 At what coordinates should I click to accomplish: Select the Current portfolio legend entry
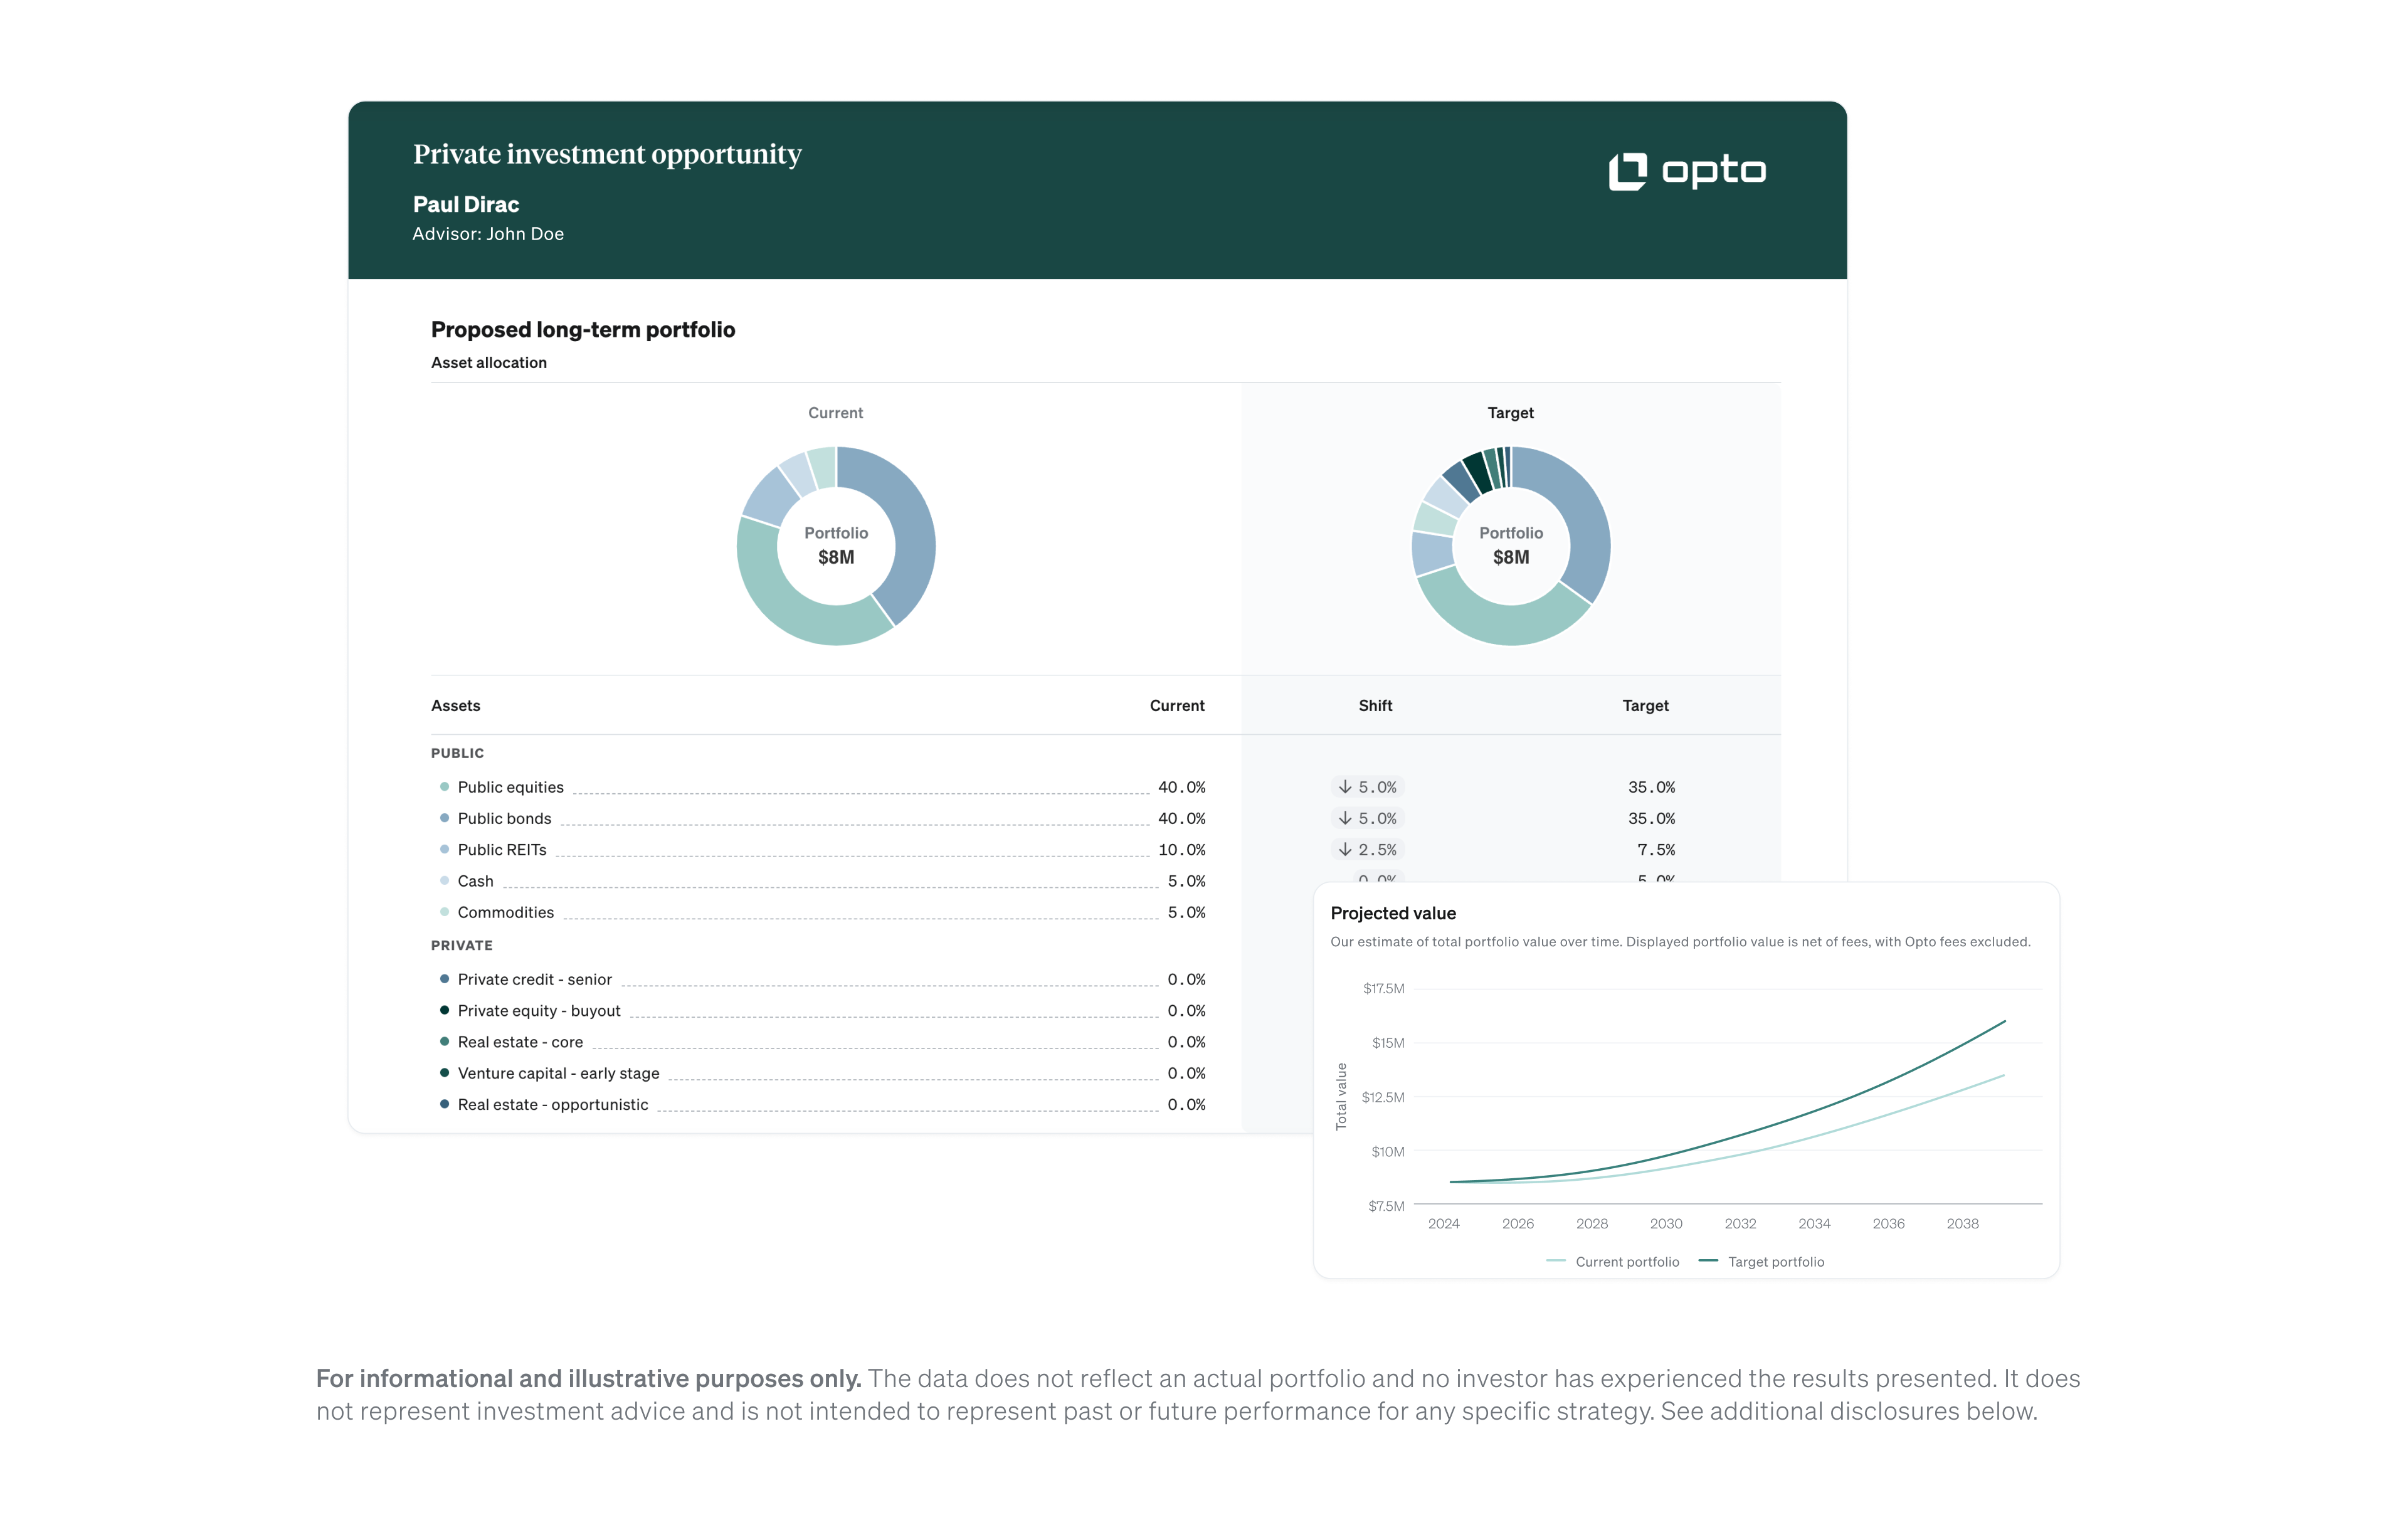point(1612,1262)
